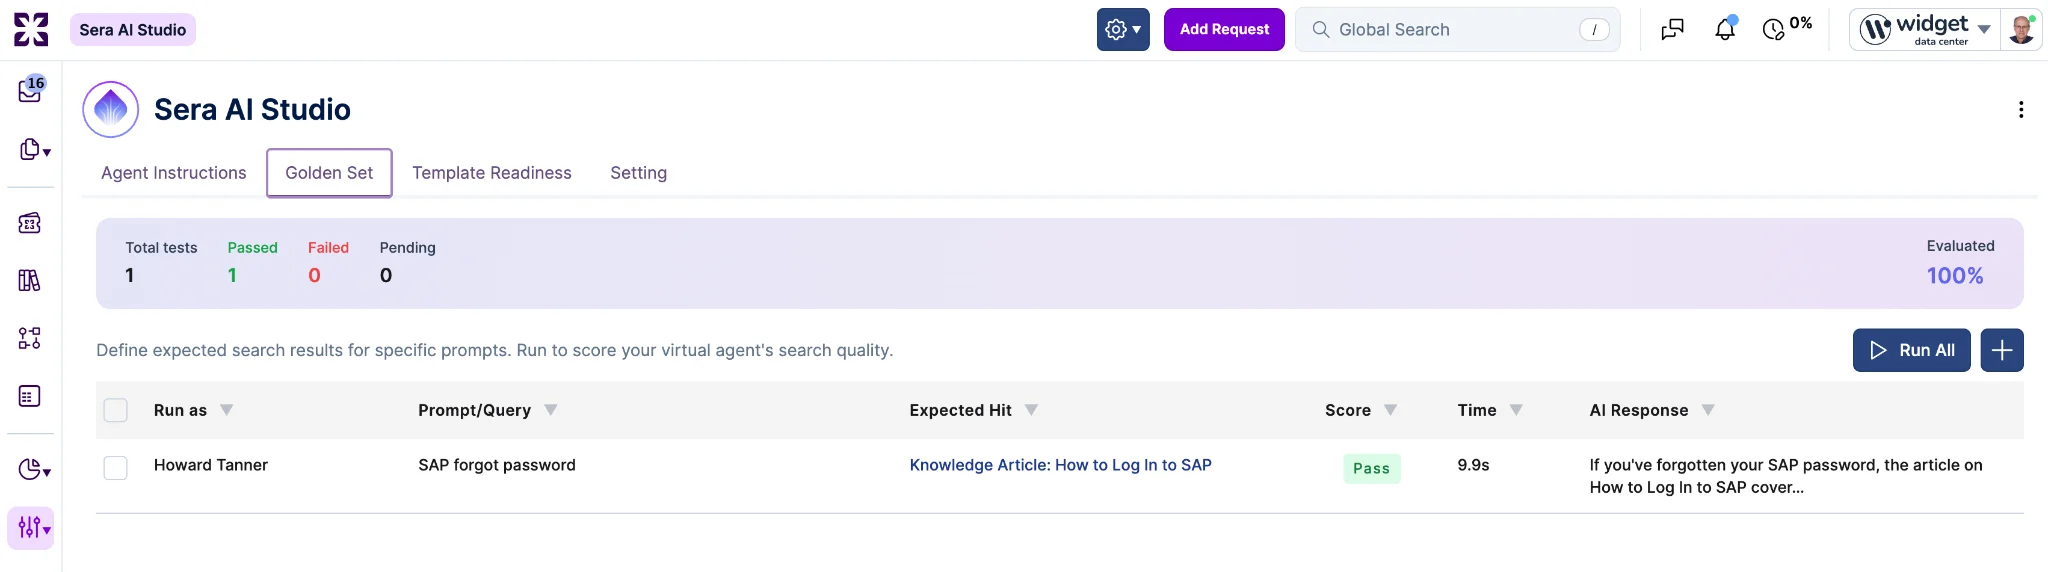Click the slash shortcut badge in search
2048x572 pixels.
click(1594, 30)
